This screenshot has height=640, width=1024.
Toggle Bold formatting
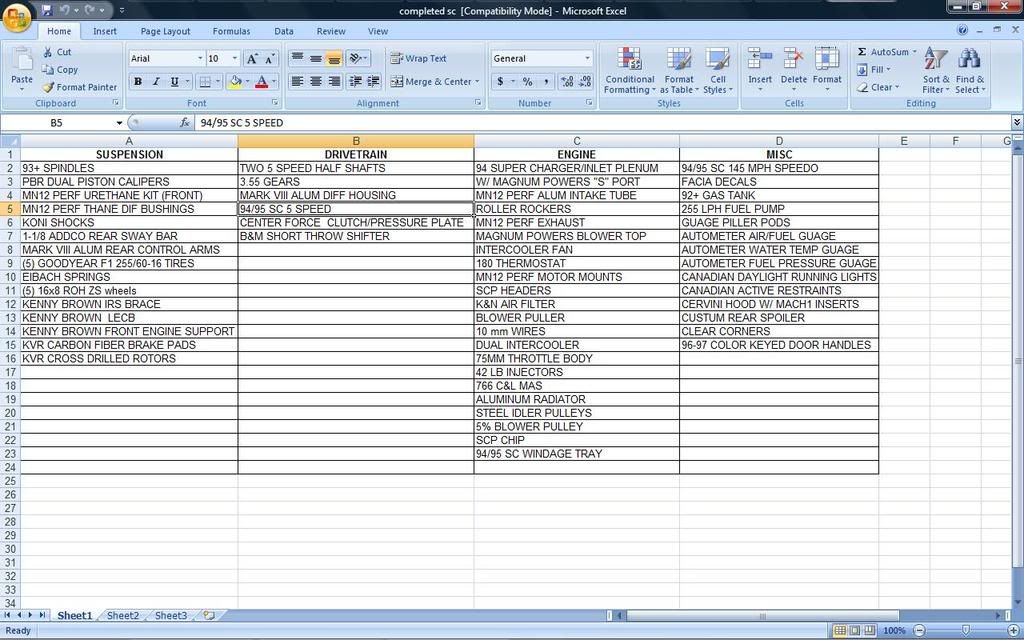pyautogui.click(x=138, y=82)
